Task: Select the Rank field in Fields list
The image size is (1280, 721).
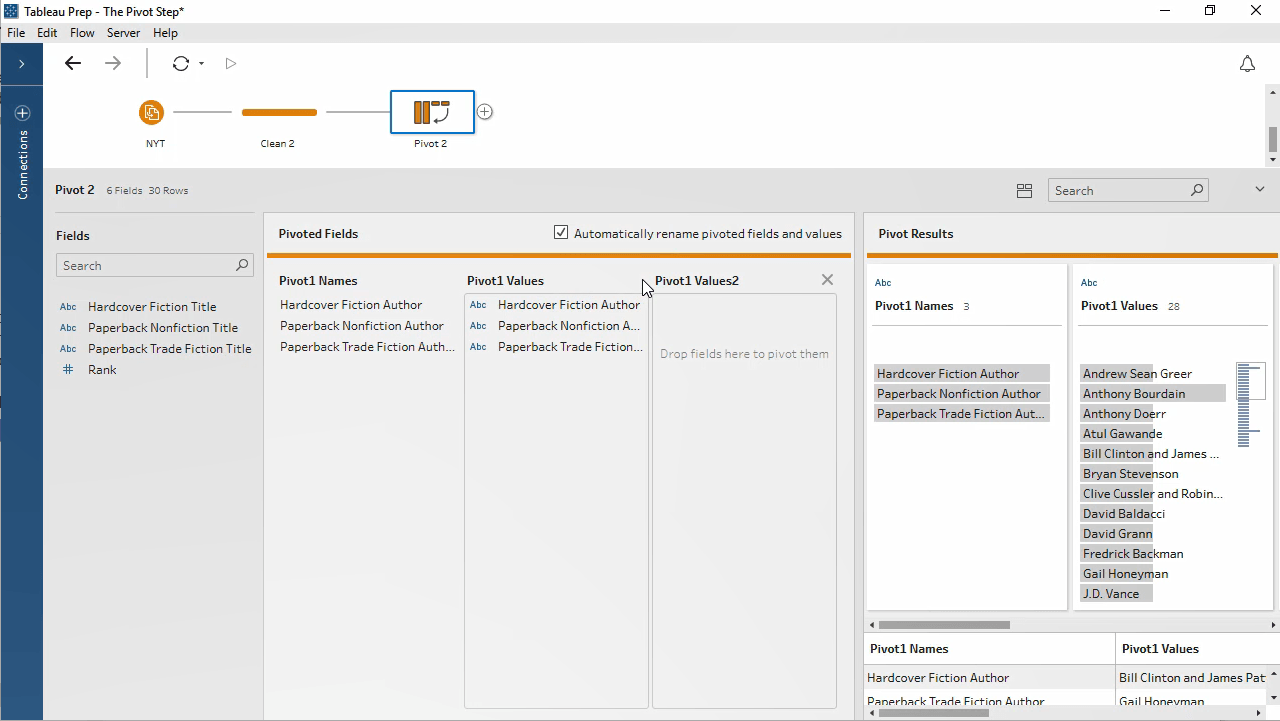Action: pos(102,370)
